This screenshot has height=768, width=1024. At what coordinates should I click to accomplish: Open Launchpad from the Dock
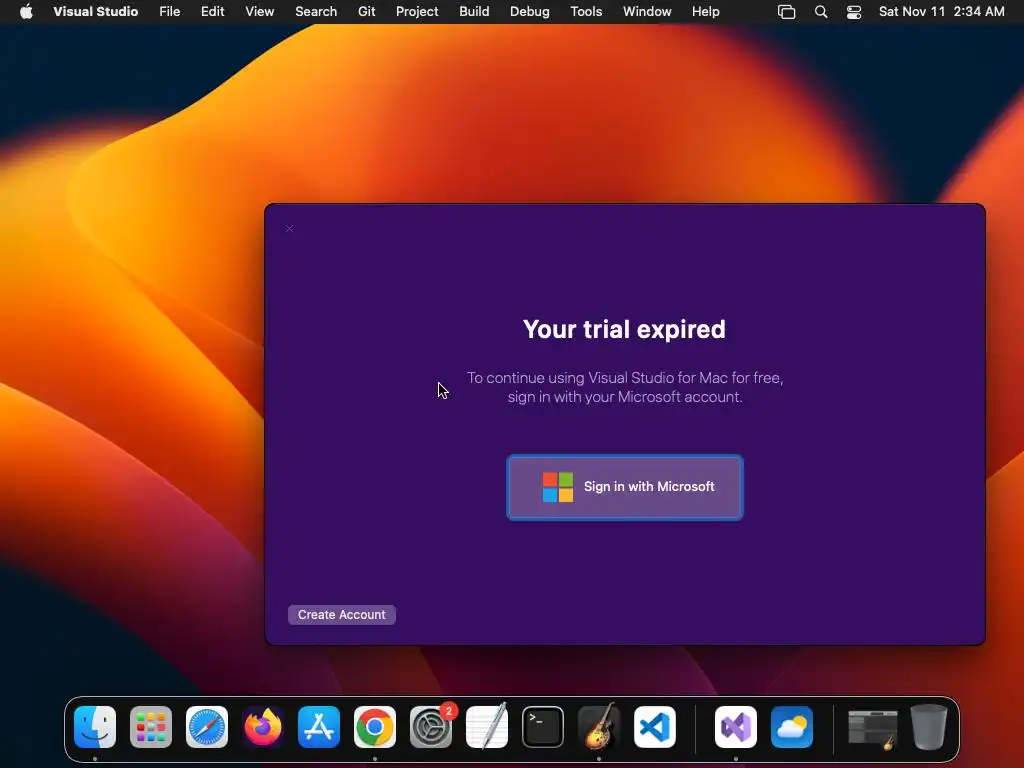(x=151, y=727)
